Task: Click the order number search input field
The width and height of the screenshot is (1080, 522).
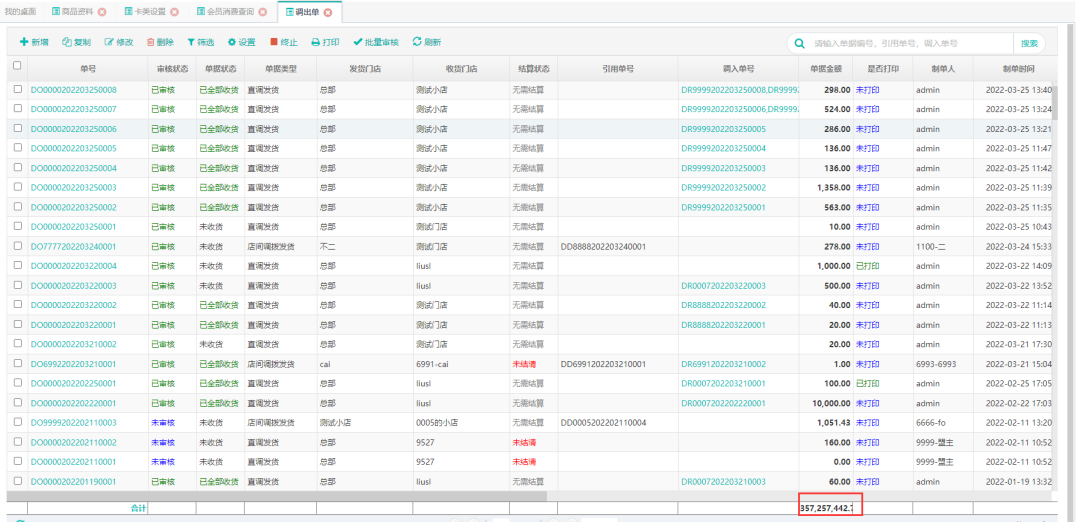Action: [x=910, y=44]
